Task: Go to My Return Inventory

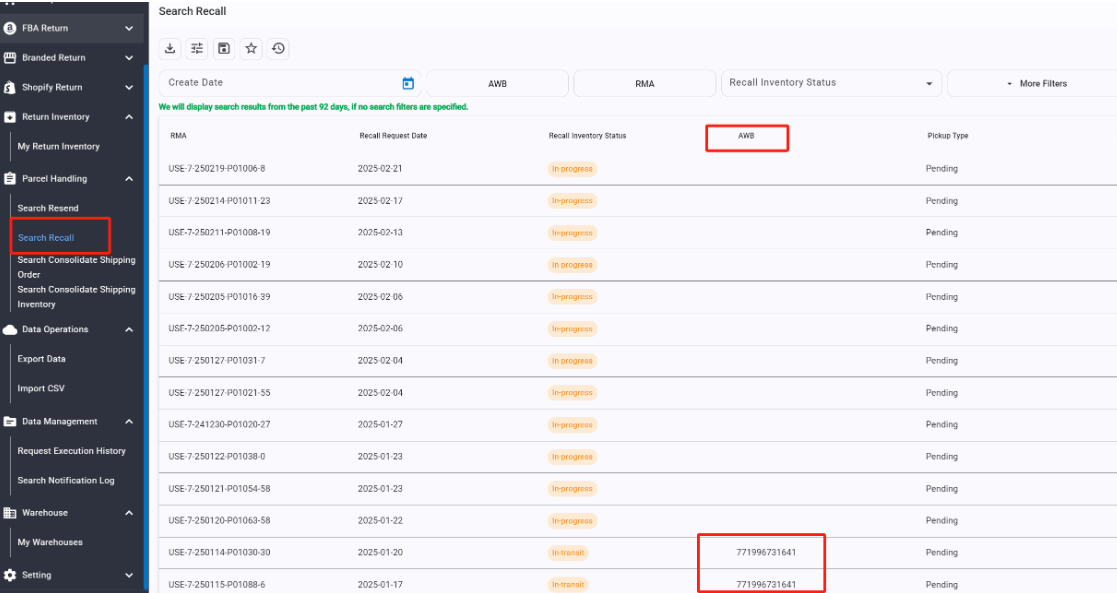Action: click(59, 146)
